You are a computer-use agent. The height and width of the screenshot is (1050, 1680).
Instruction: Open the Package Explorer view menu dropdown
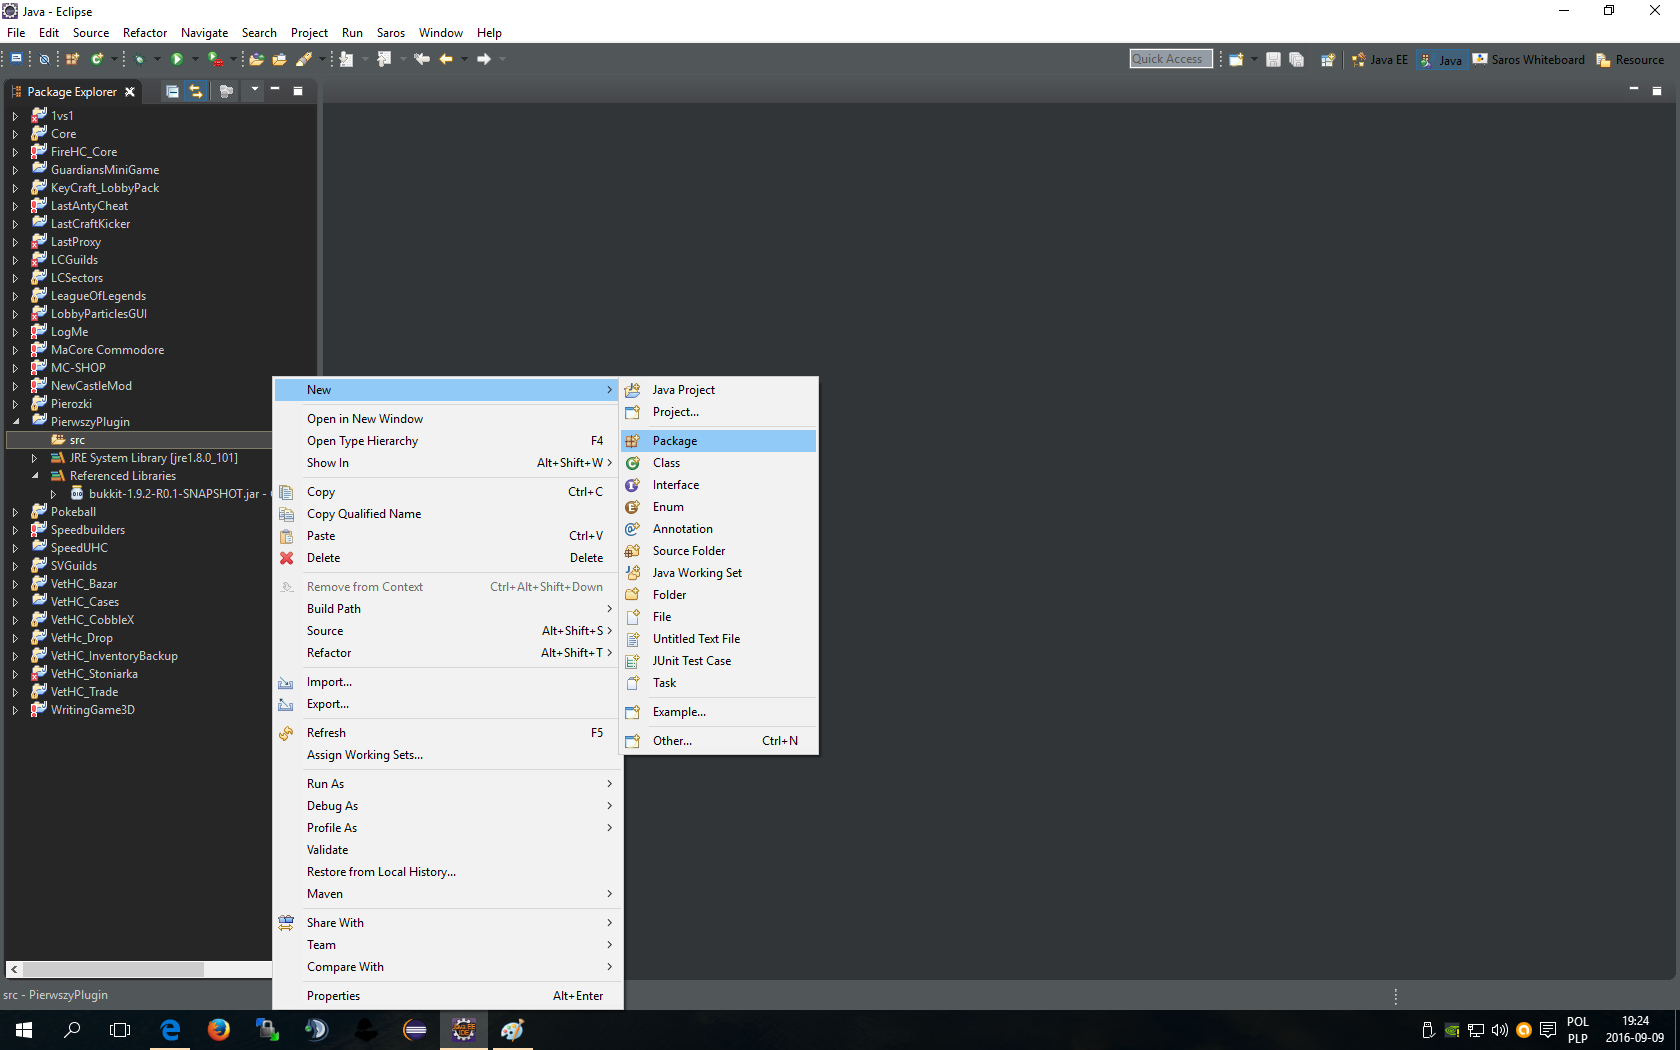tap(255, 91)
